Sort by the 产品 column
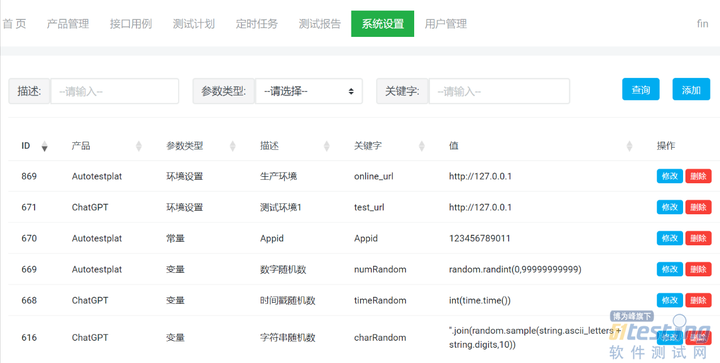Viewport: 720px width, 363px height. [x=139, y=146]
